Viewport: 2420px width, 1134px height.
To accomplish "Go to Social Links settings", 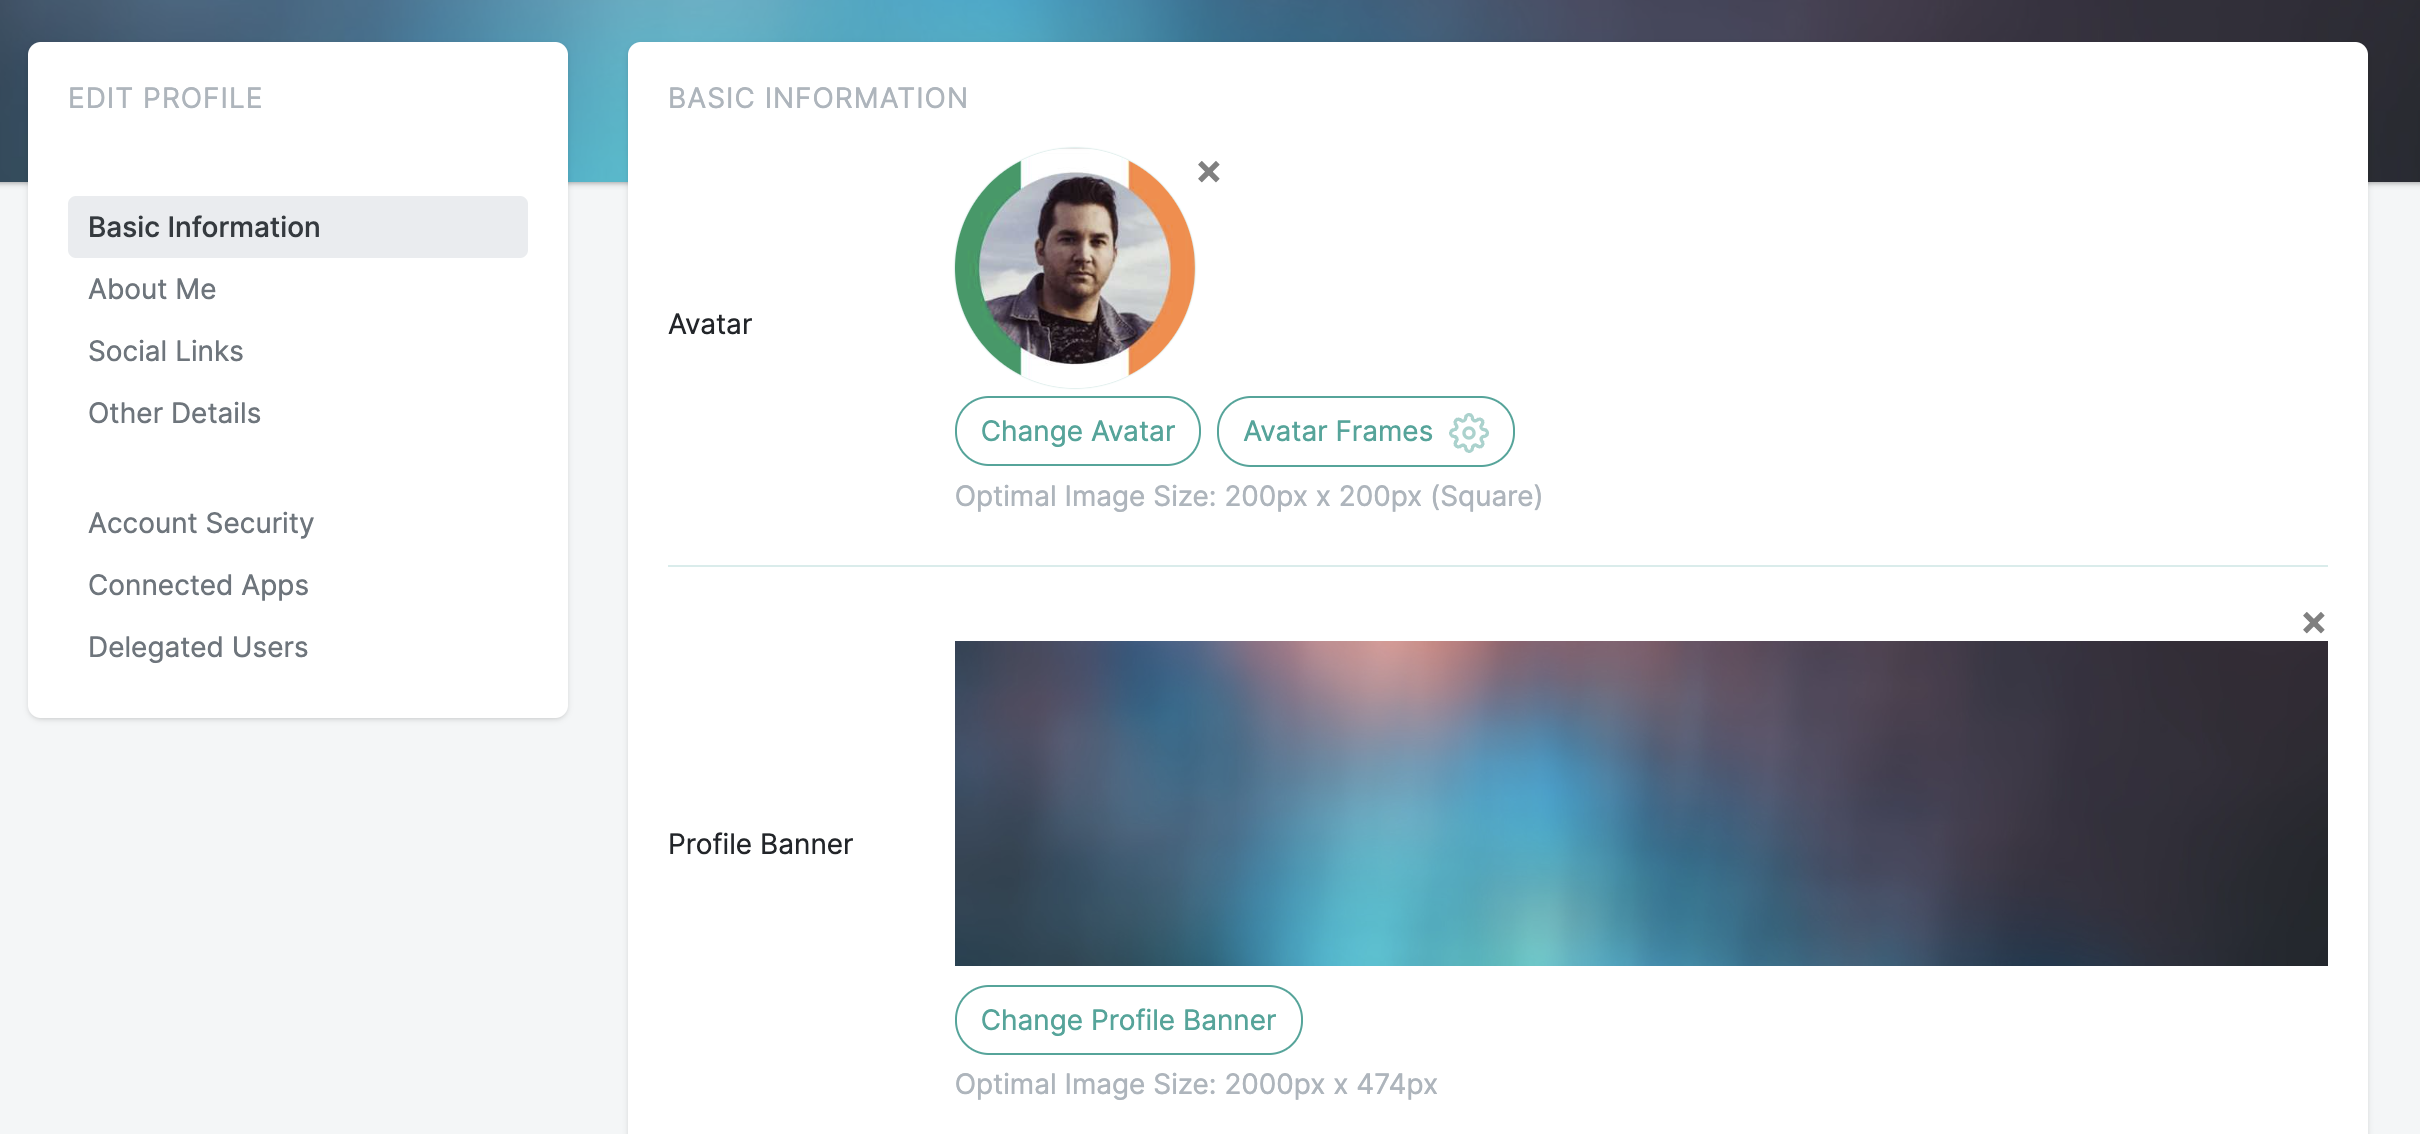I will 165,351.
